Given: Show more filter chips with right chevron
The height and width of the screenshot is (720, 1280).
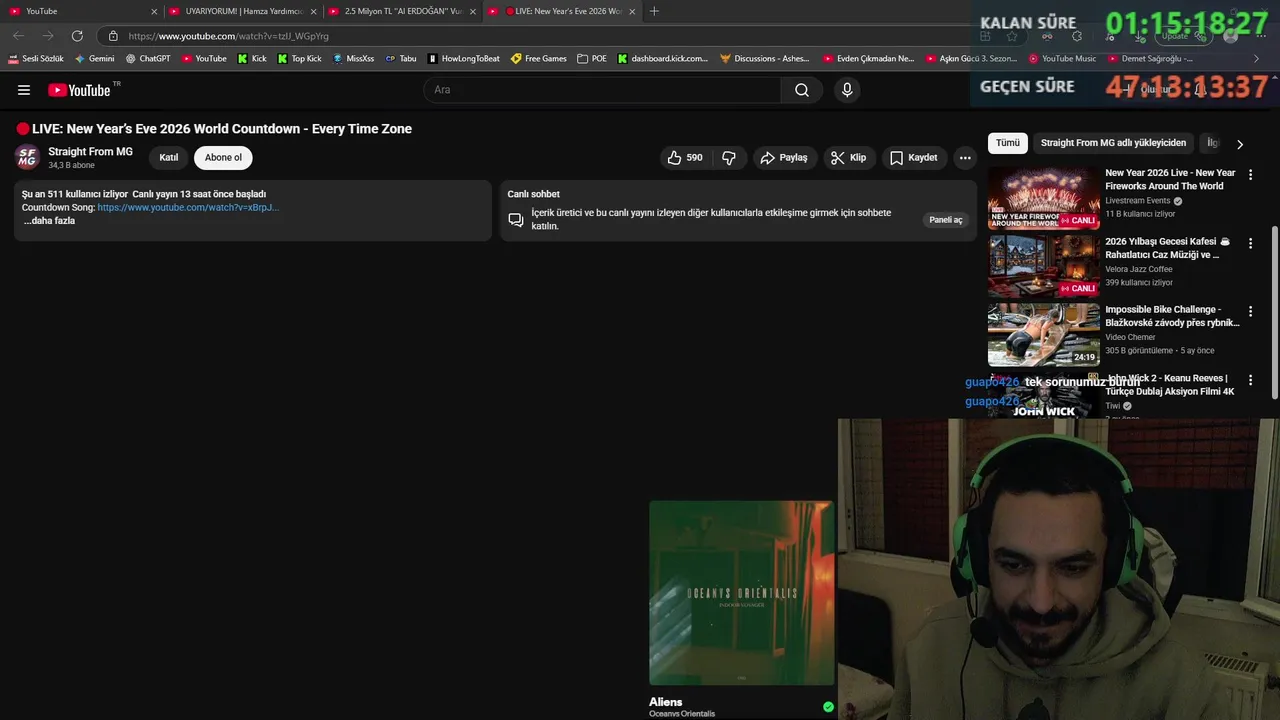Looking at the screenshot, I should (x=1240, y=144).
